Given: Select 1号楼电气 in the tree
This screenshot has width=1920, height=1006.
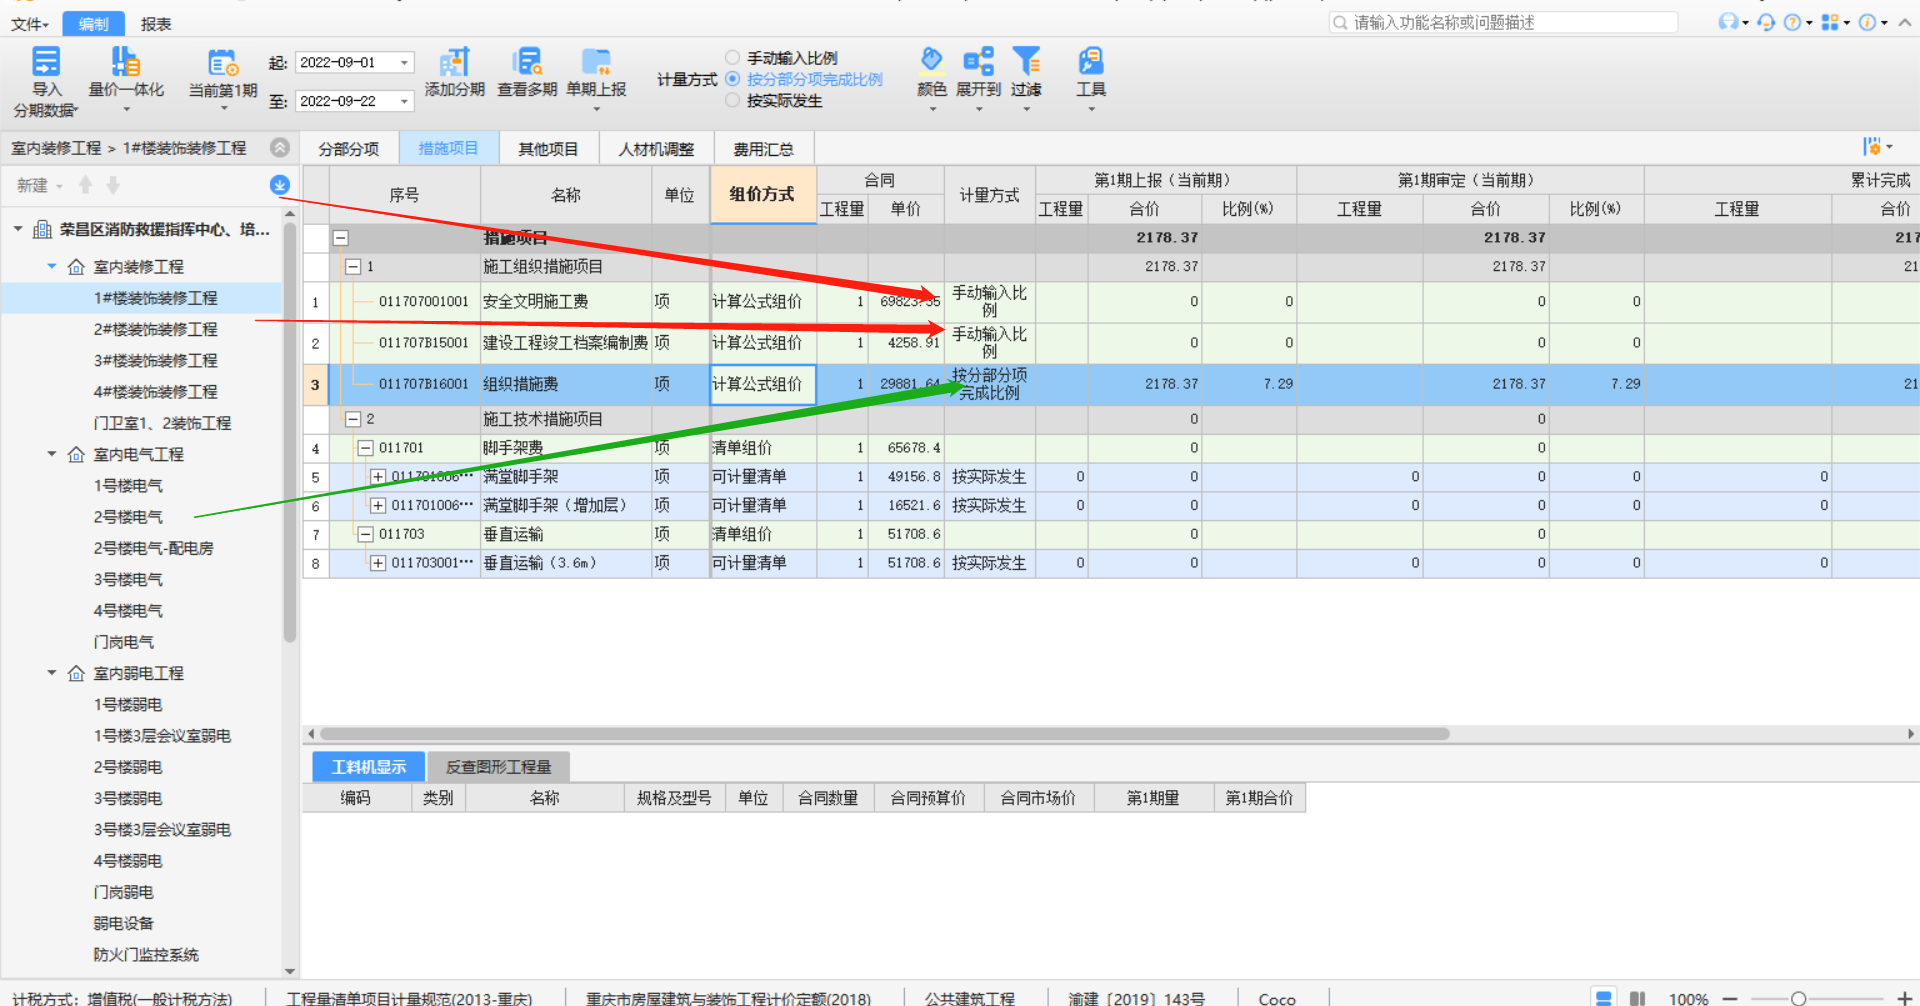Looking at the screenshot, I should click(x=128, y=486).
